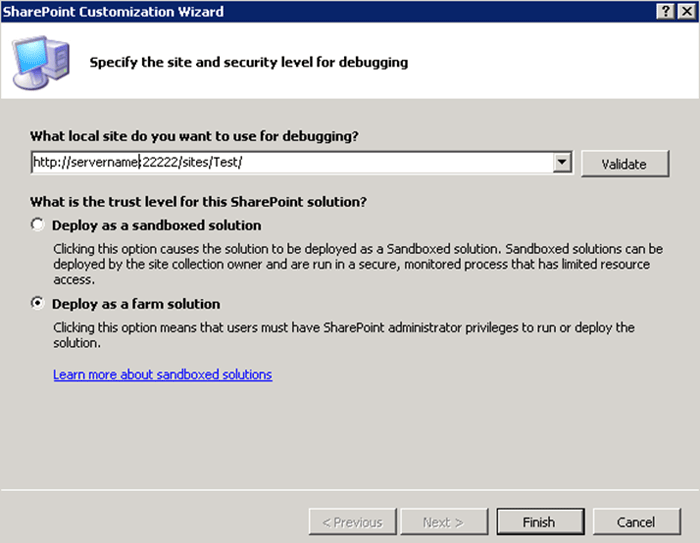Click the disabled Previous button
Viewport: 700px width, 543px height.
353,522
